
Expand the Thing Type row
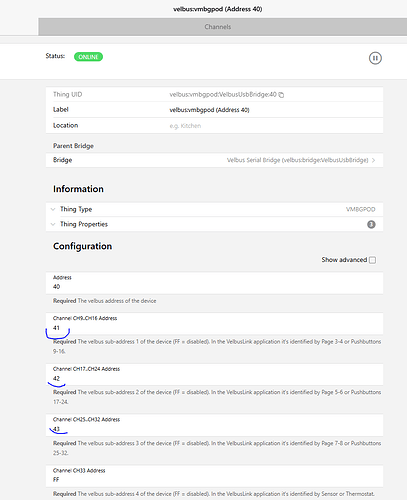(214, 209)
